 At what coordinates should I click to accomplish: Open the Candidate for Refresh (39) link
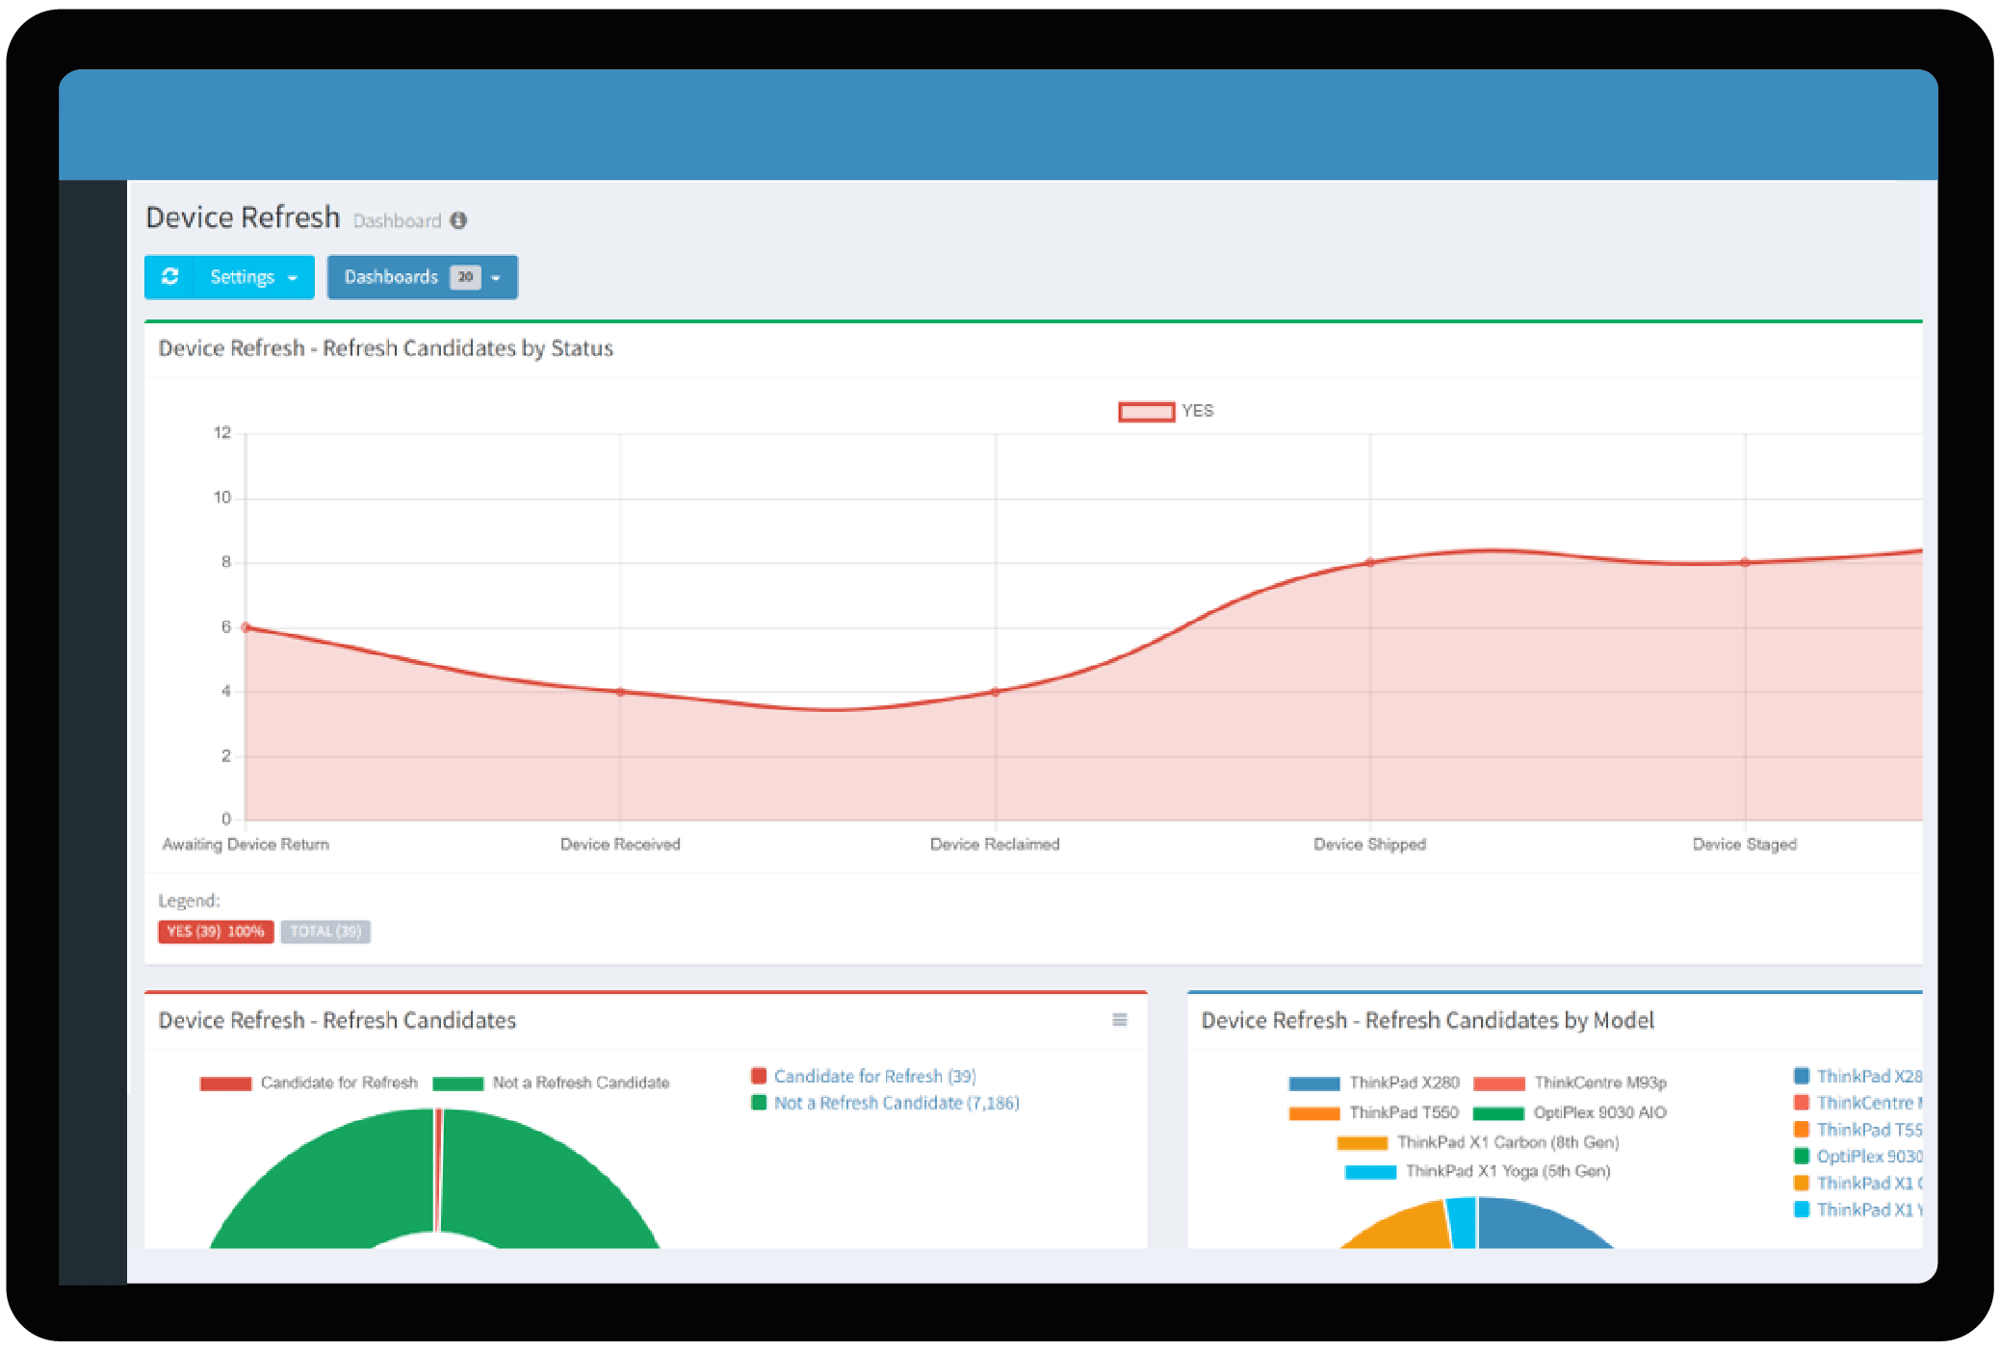[x=875, y=1076]
